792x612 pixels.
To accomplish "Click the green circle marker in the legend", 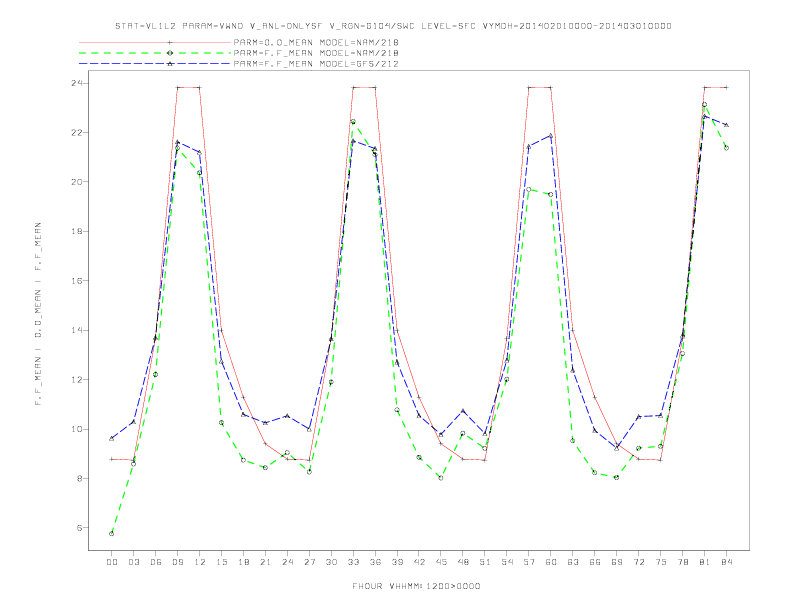I will point(170,53).
